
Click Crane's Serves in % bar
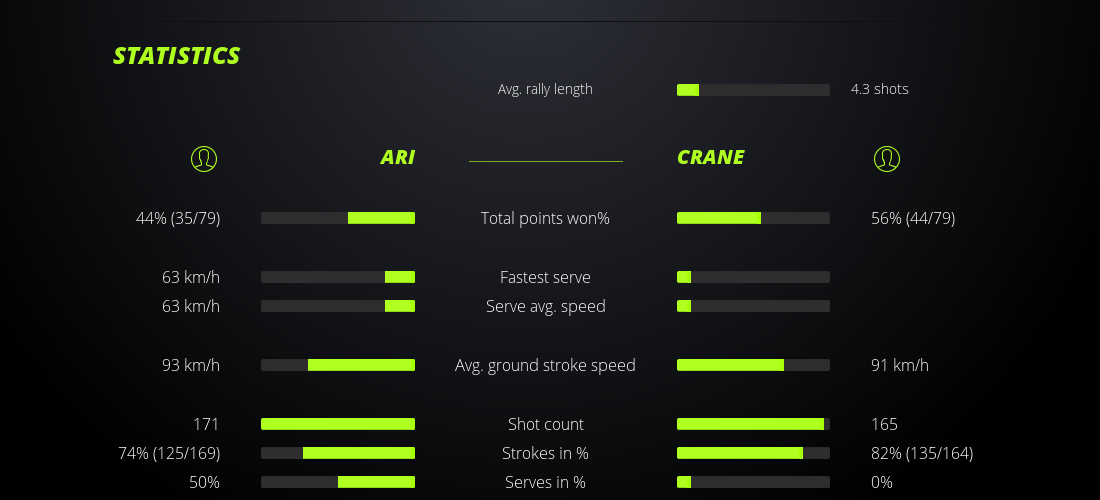pyautogui.click(x=753, y=482)
